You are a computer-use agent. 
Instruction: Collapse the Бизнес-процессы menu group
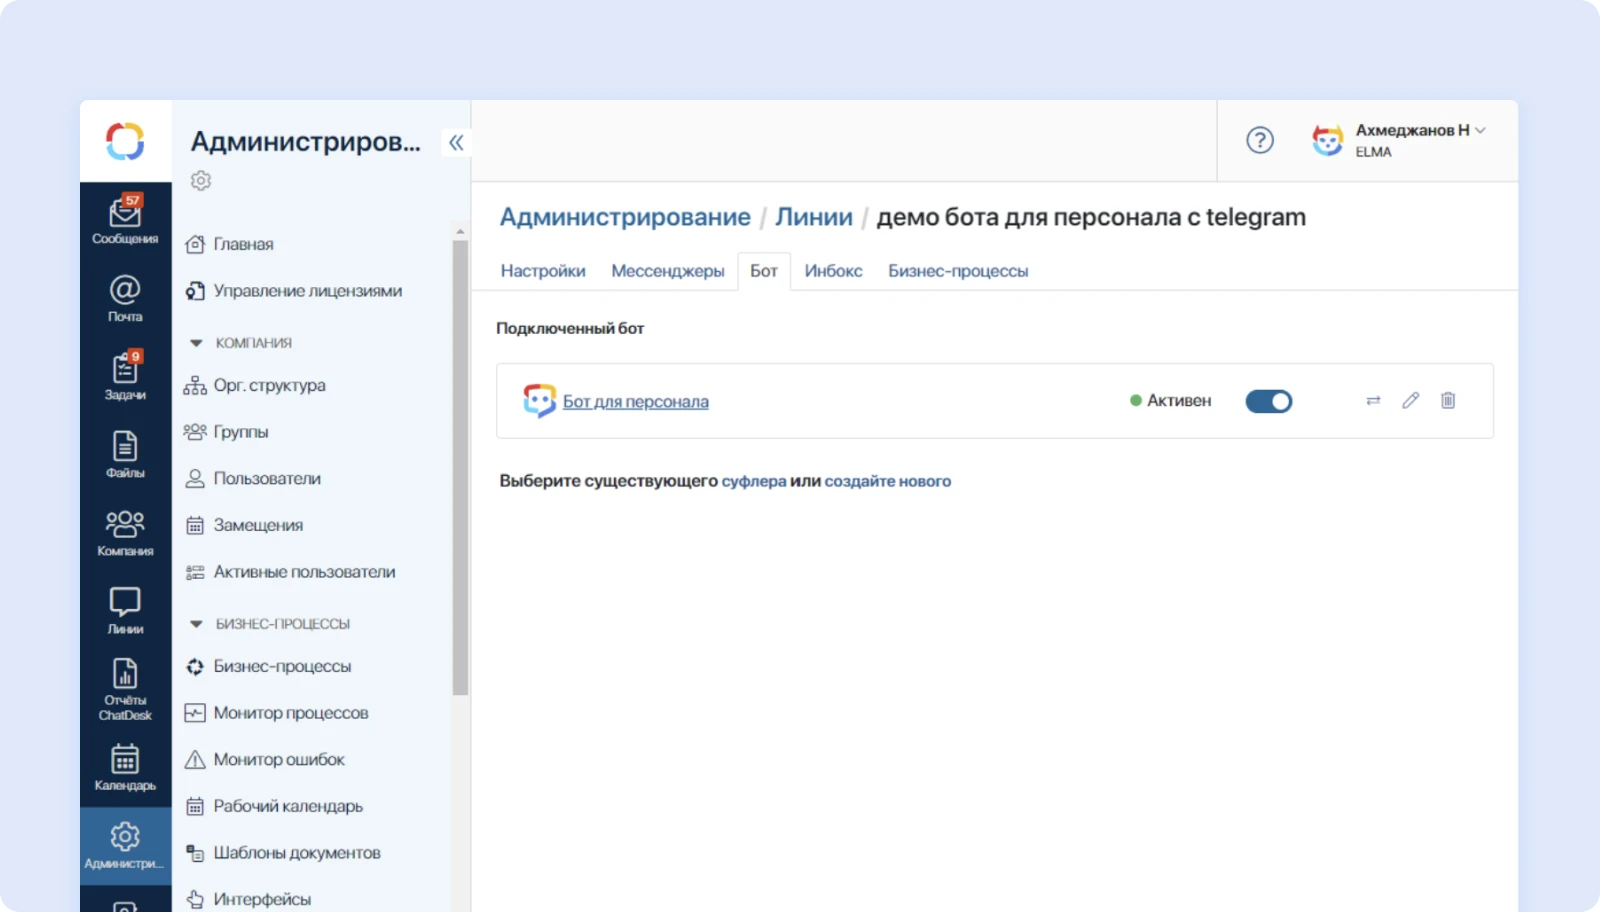click(196, 624)
